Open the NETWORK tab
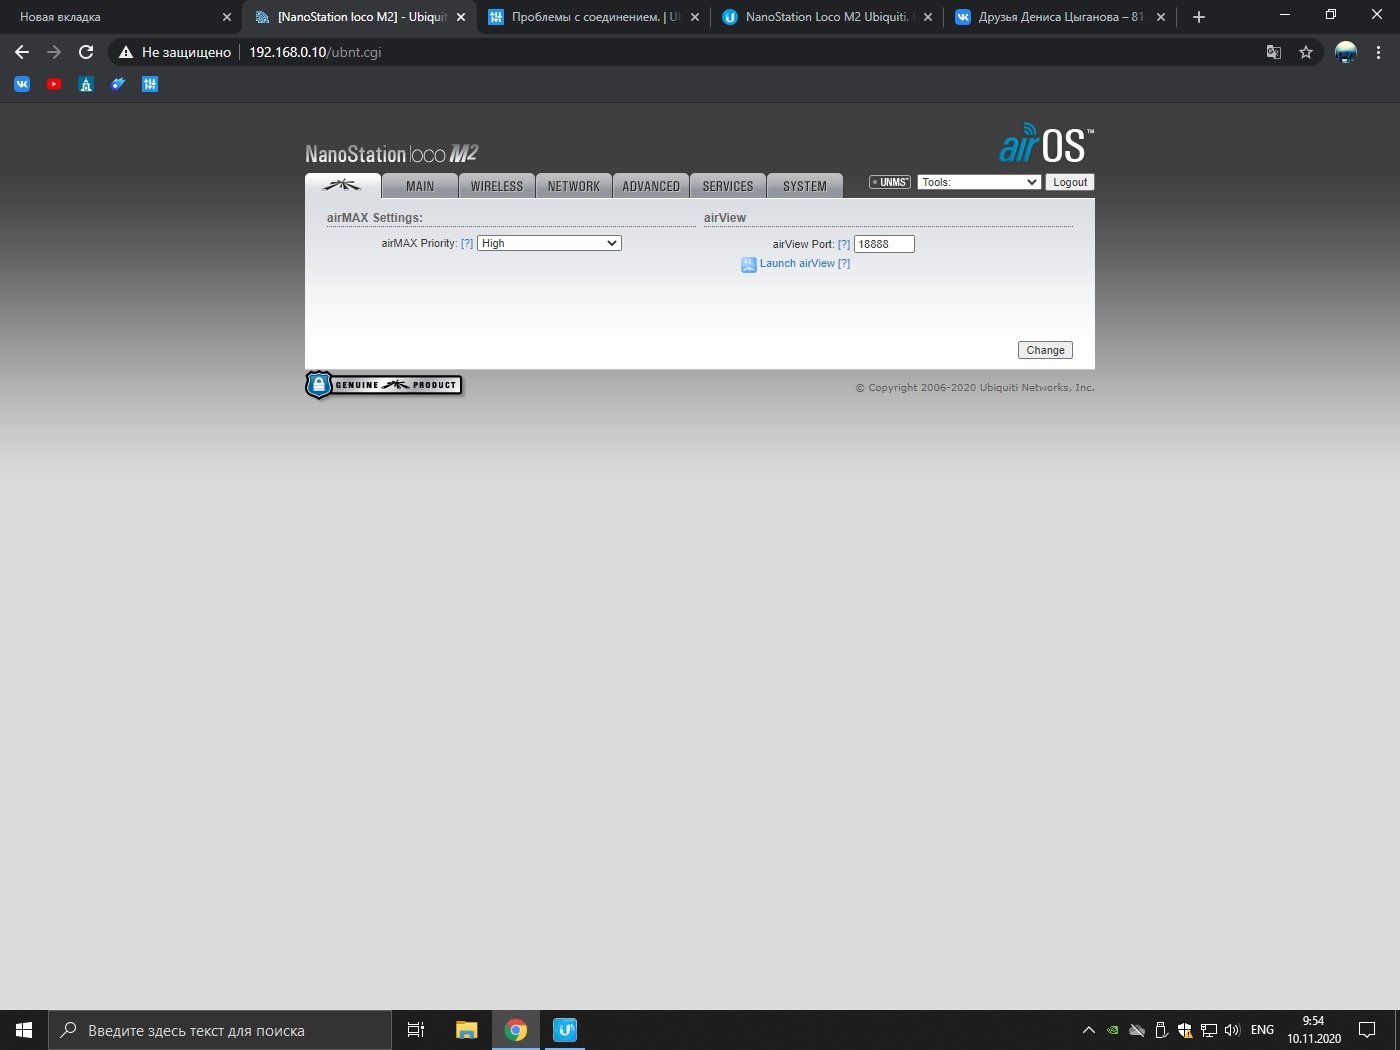1400x1050 pixels. click(574, 186)
